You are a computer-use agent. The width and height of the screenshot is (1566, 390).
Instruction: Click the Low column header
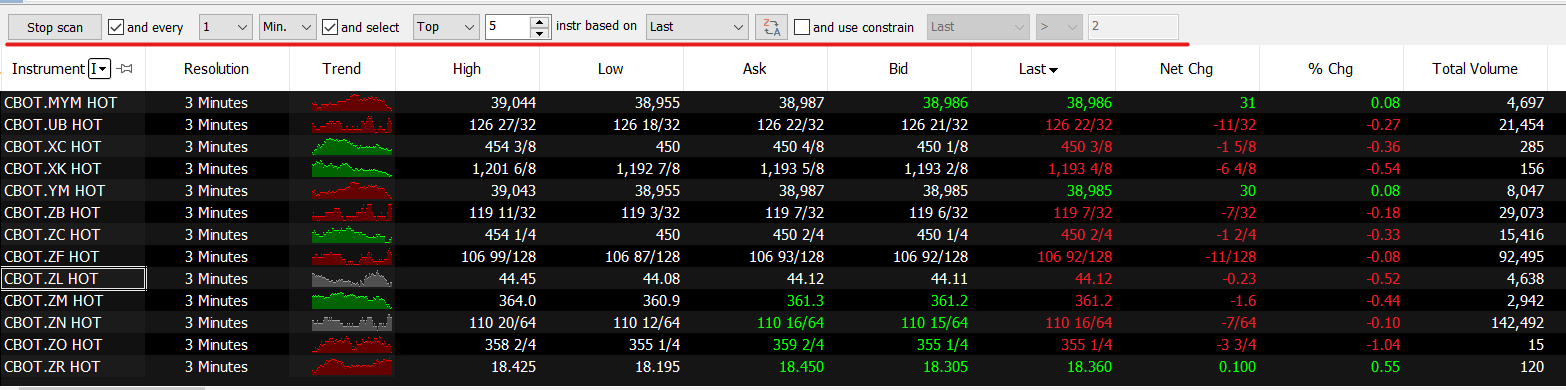pos(611,69)
